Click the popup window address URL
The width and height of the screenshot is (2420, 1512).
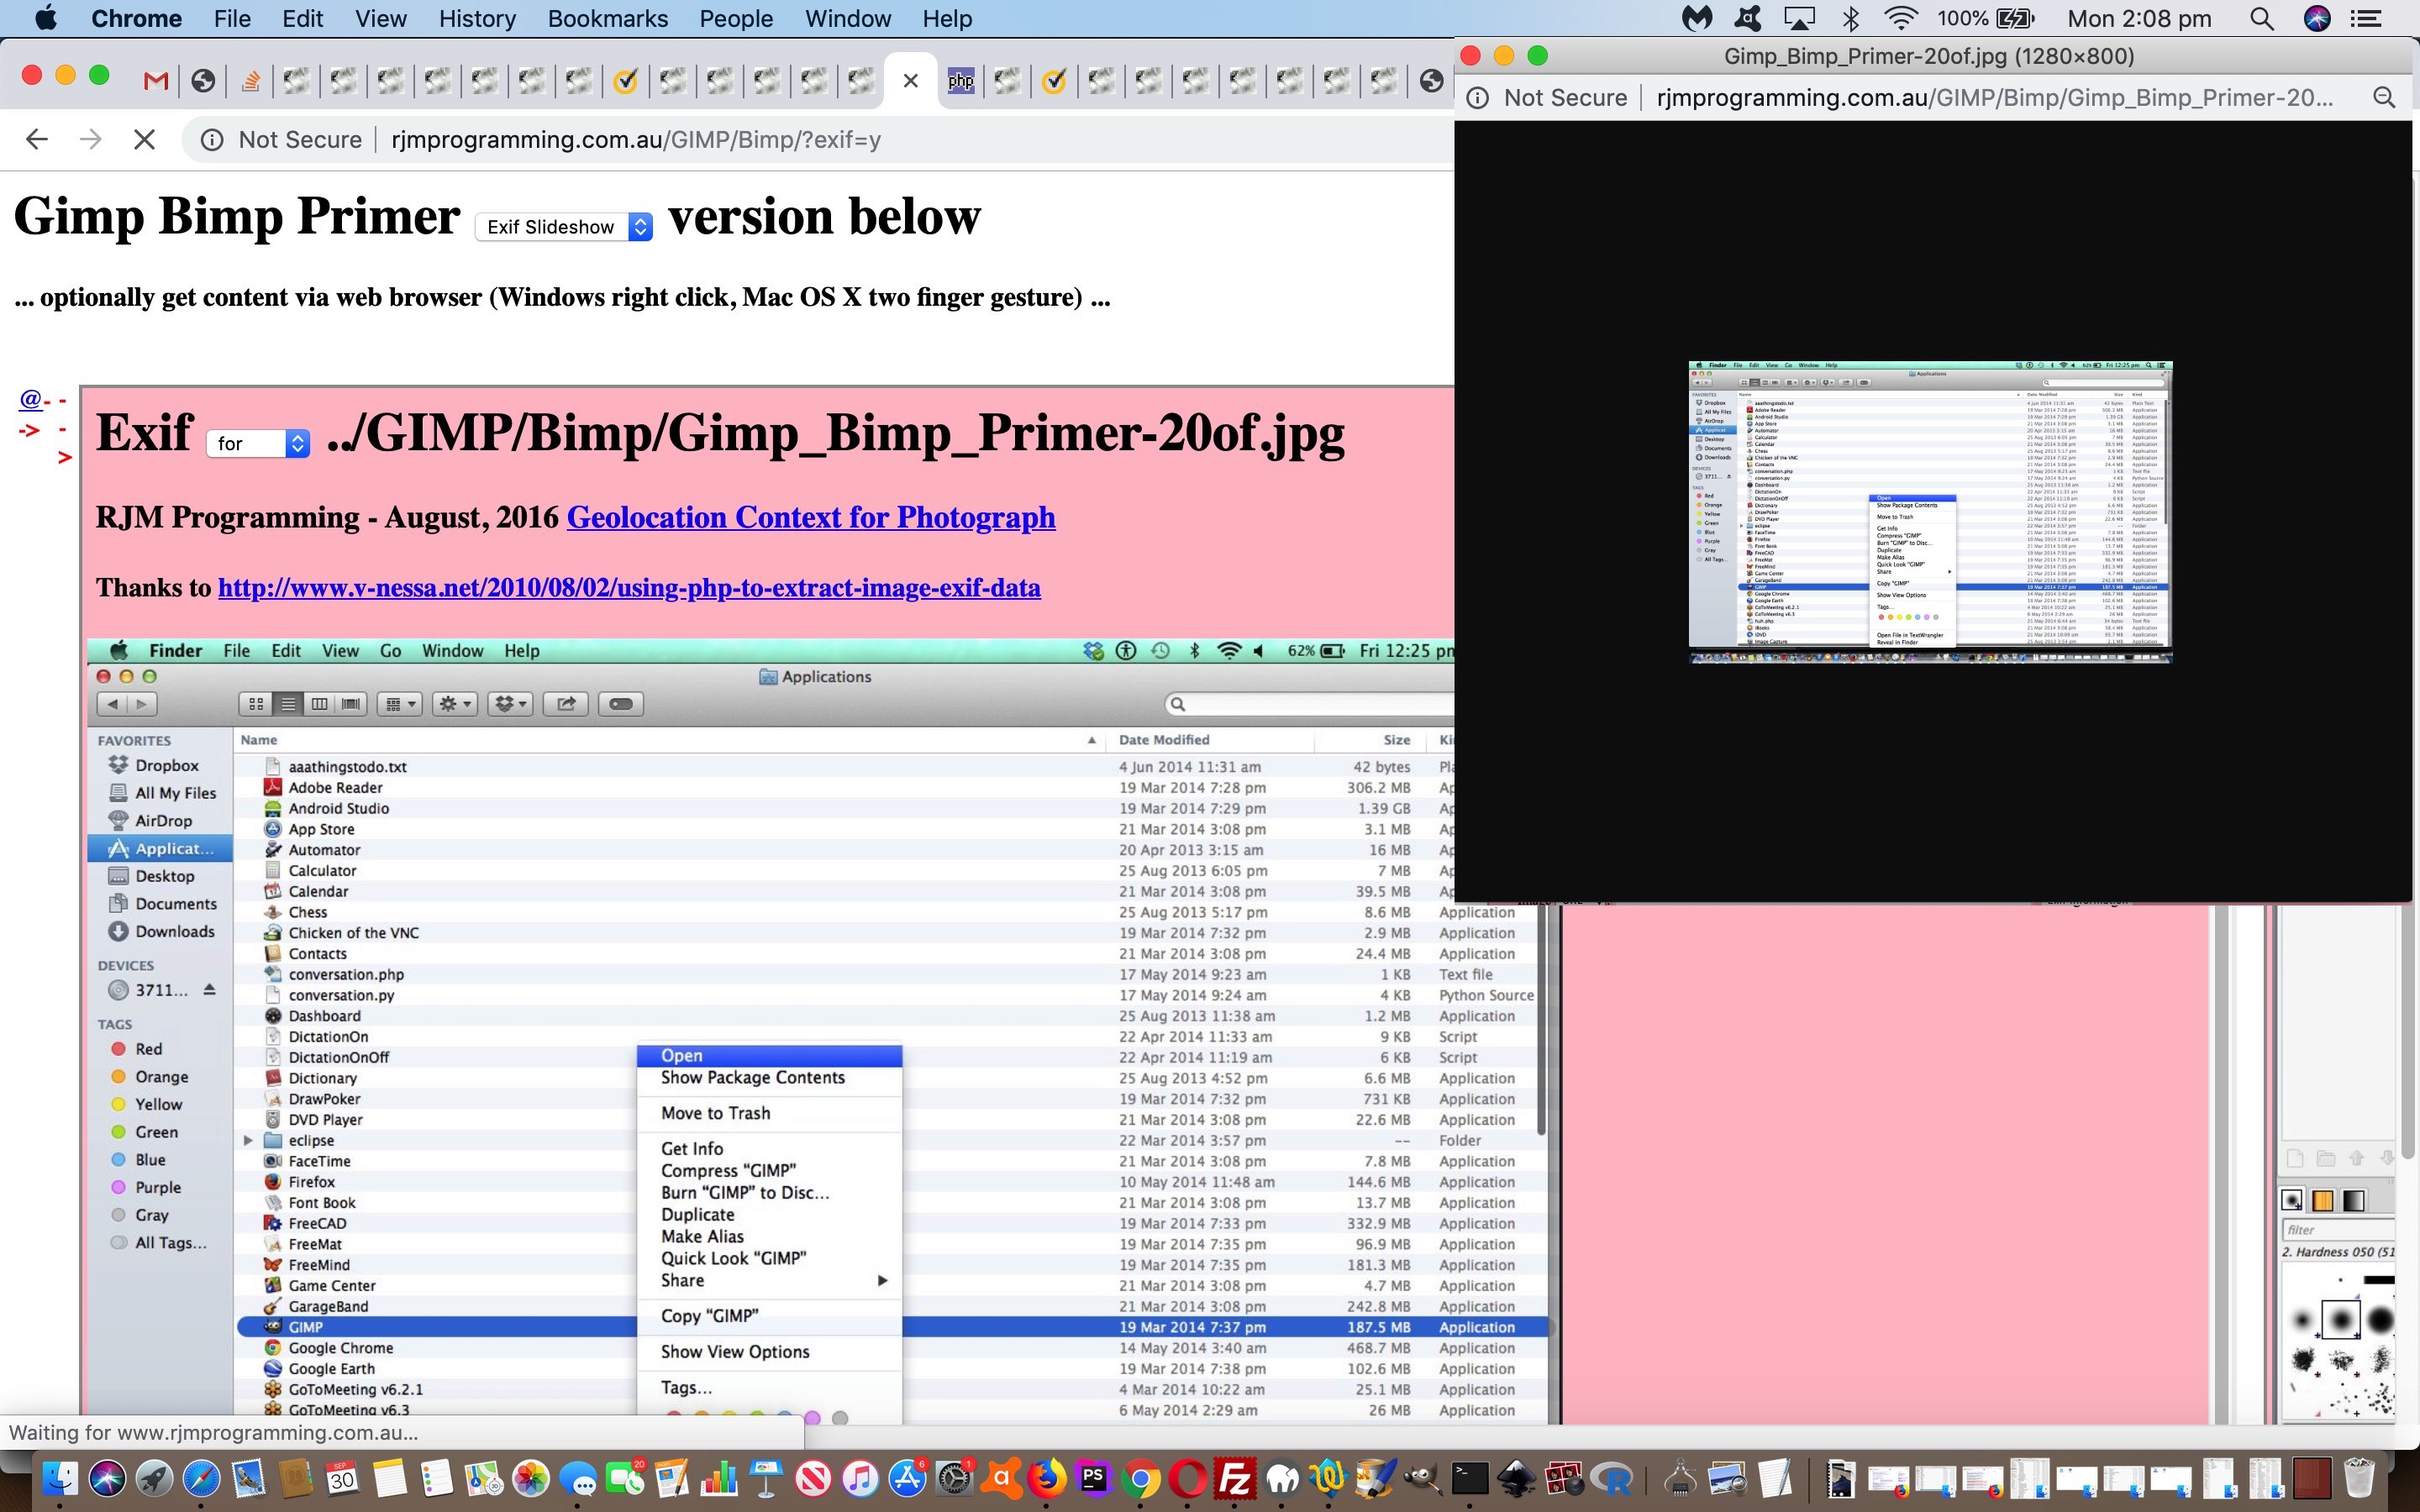pyautogui.click(x=1994, y=97)
